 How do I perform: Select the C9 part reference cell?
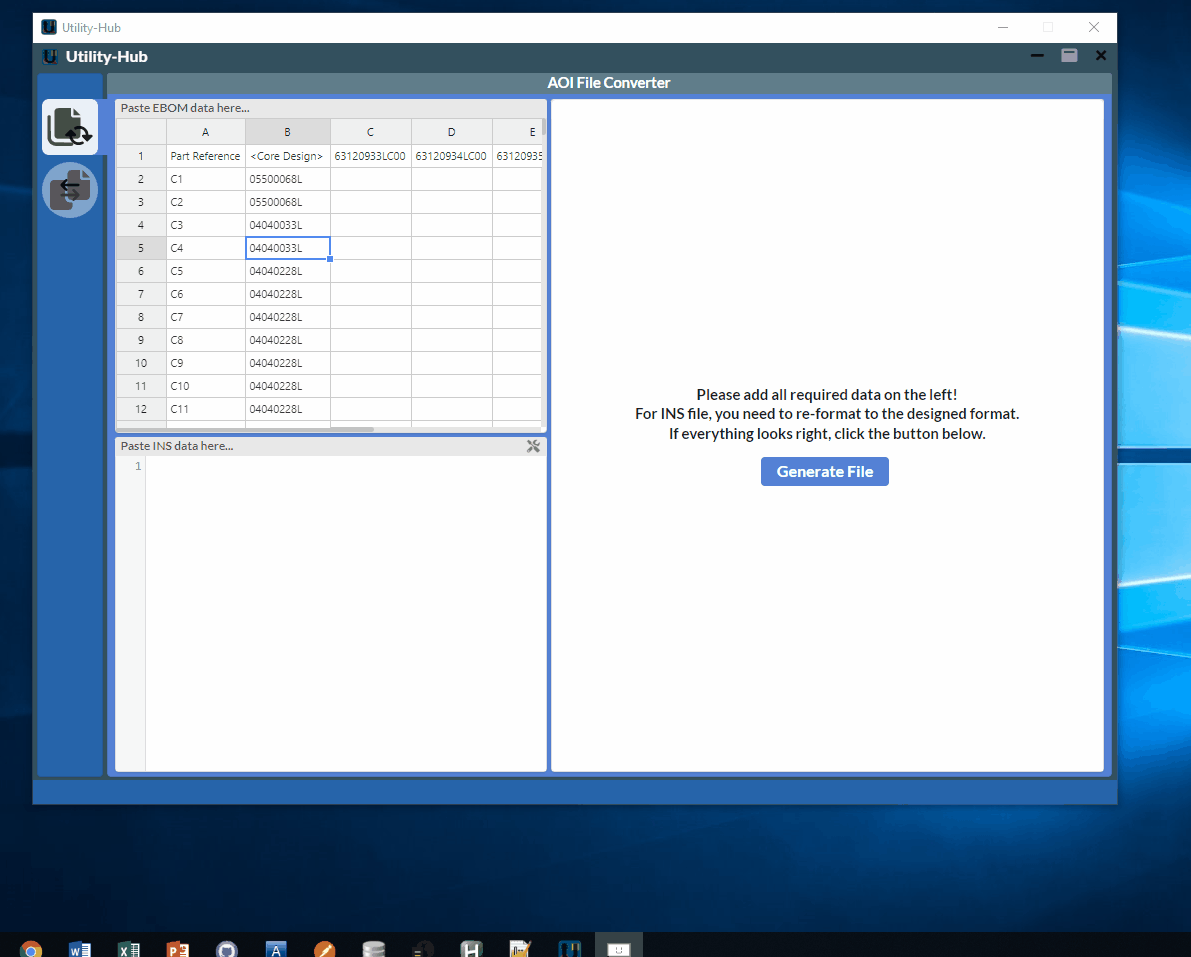(x=206, y=363)
